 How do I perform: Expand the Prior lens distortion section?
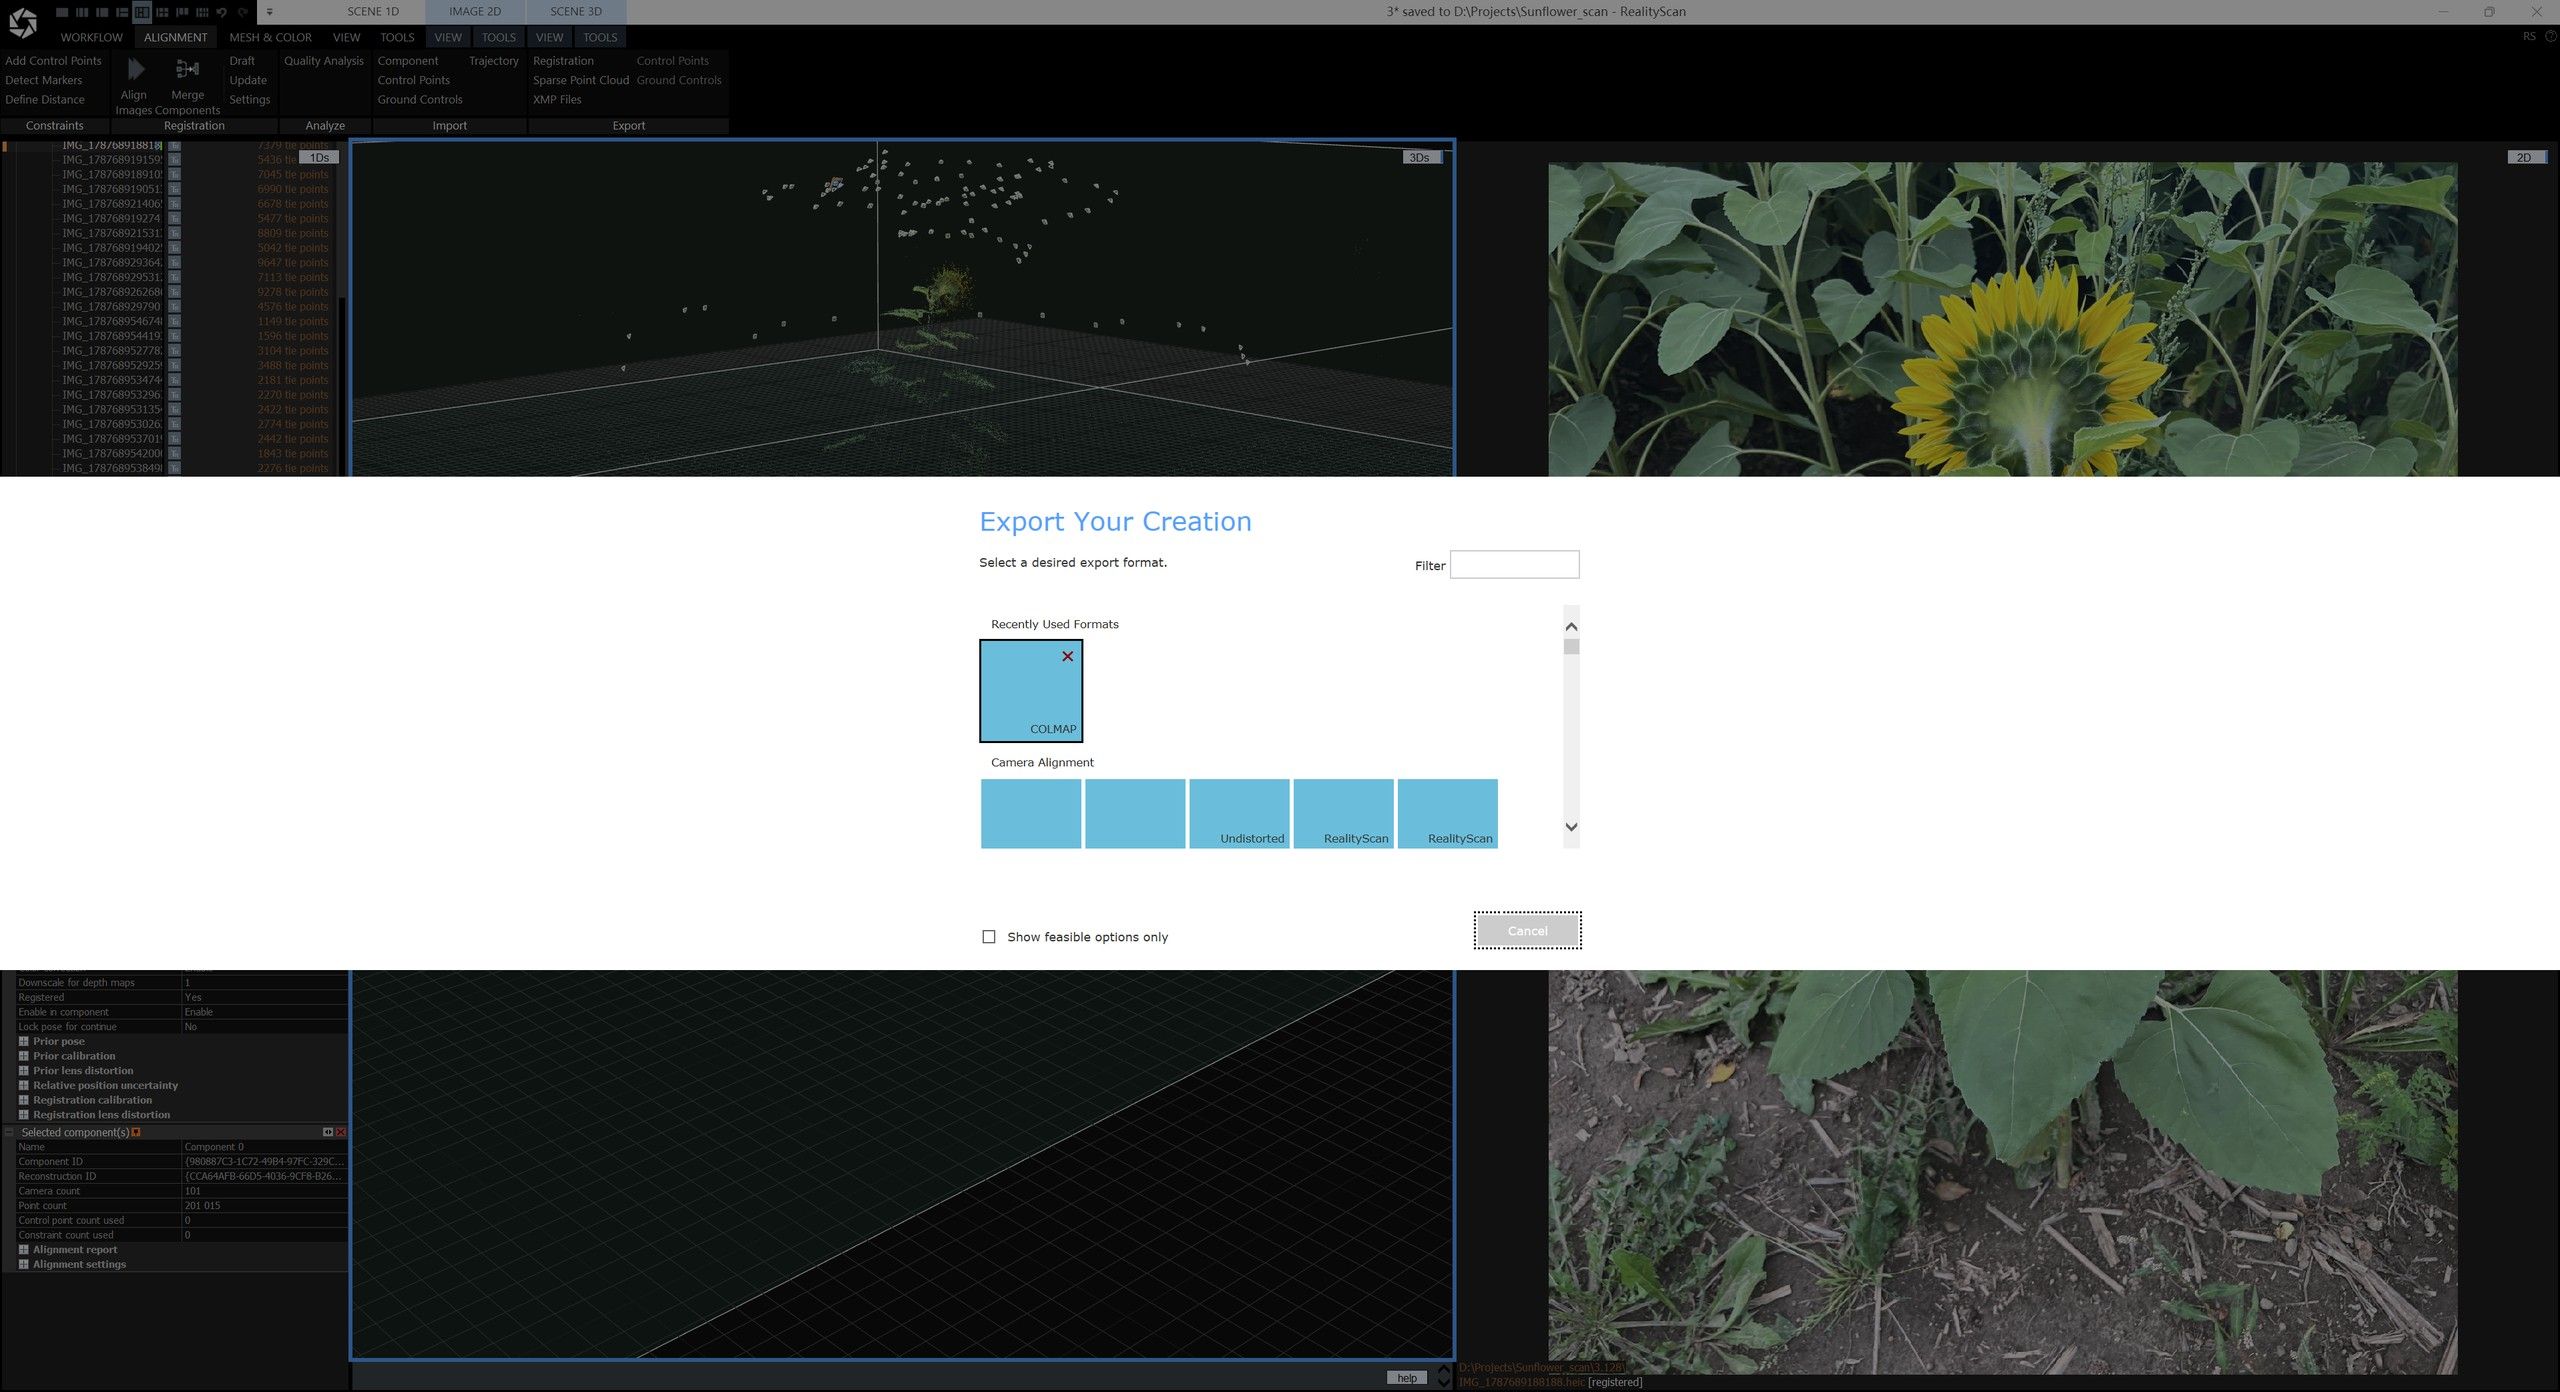coord(23,1070)
